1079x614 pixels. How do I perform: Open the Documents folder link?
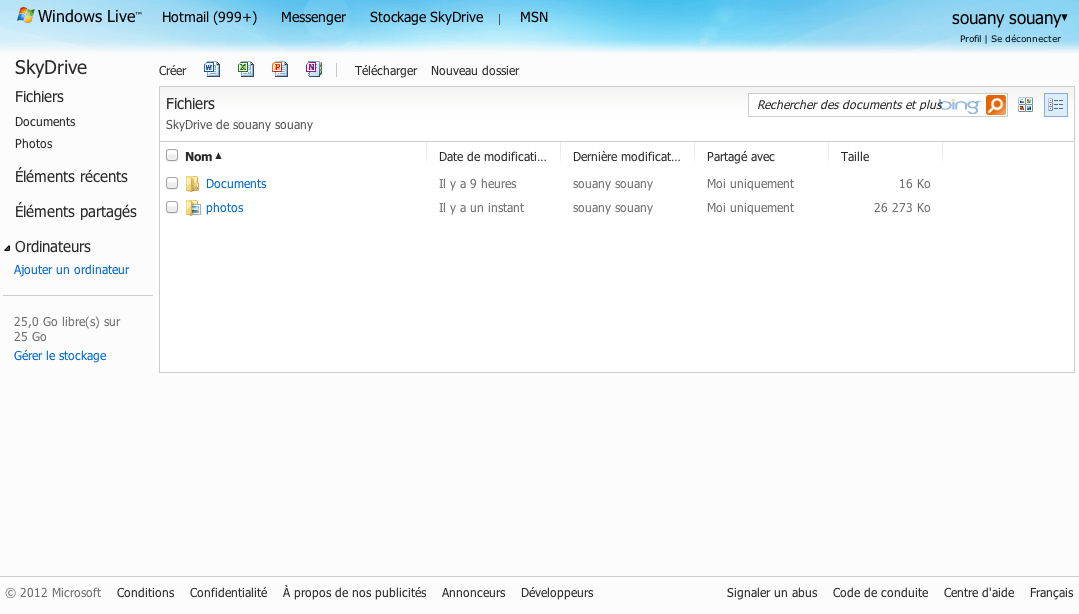236,184
